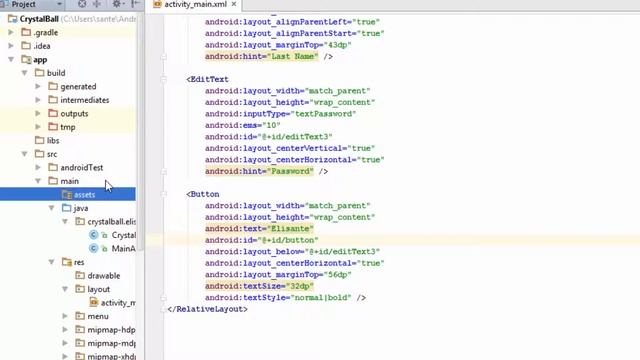Hide the Project tool window

(x=135, y=4)
